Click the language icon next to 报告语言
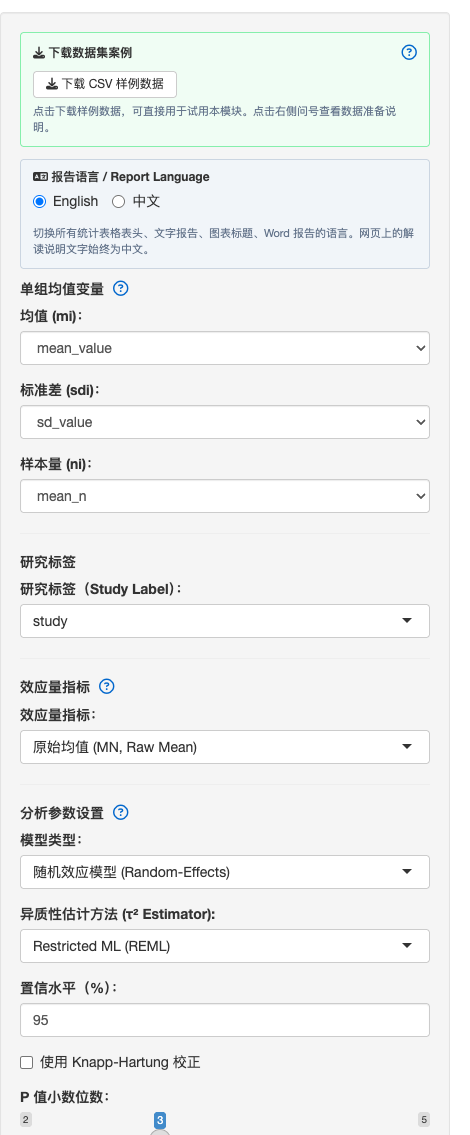This screenshot has height=1135, width=470. (x=41, y=177)
